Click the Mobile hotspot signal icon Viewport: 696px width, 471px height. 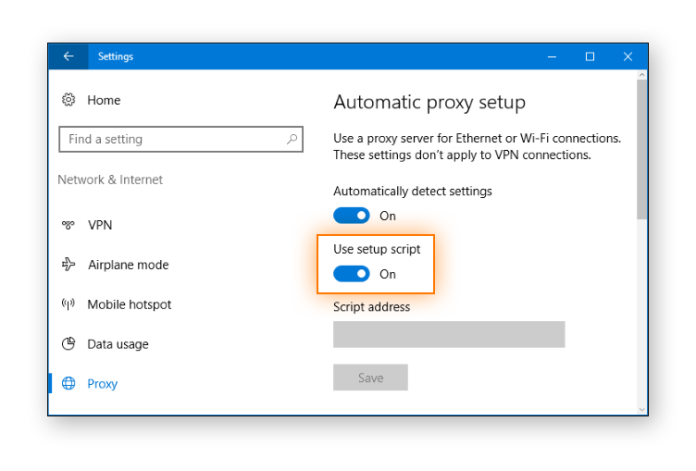[x=69, y=304]
